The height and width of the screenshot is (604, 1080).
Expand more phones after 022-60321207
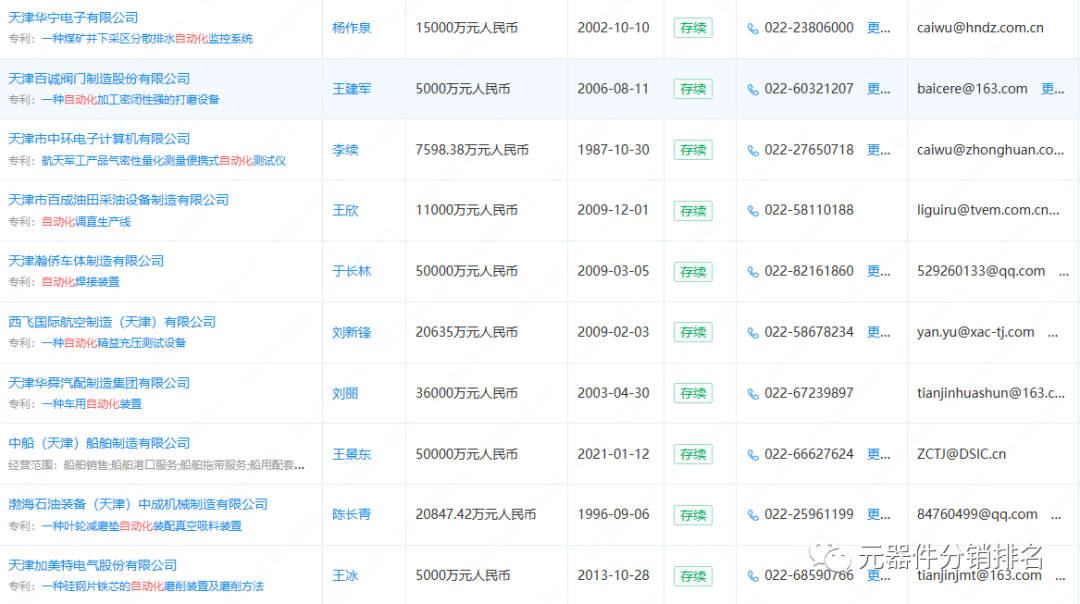(x=878, y=89)
